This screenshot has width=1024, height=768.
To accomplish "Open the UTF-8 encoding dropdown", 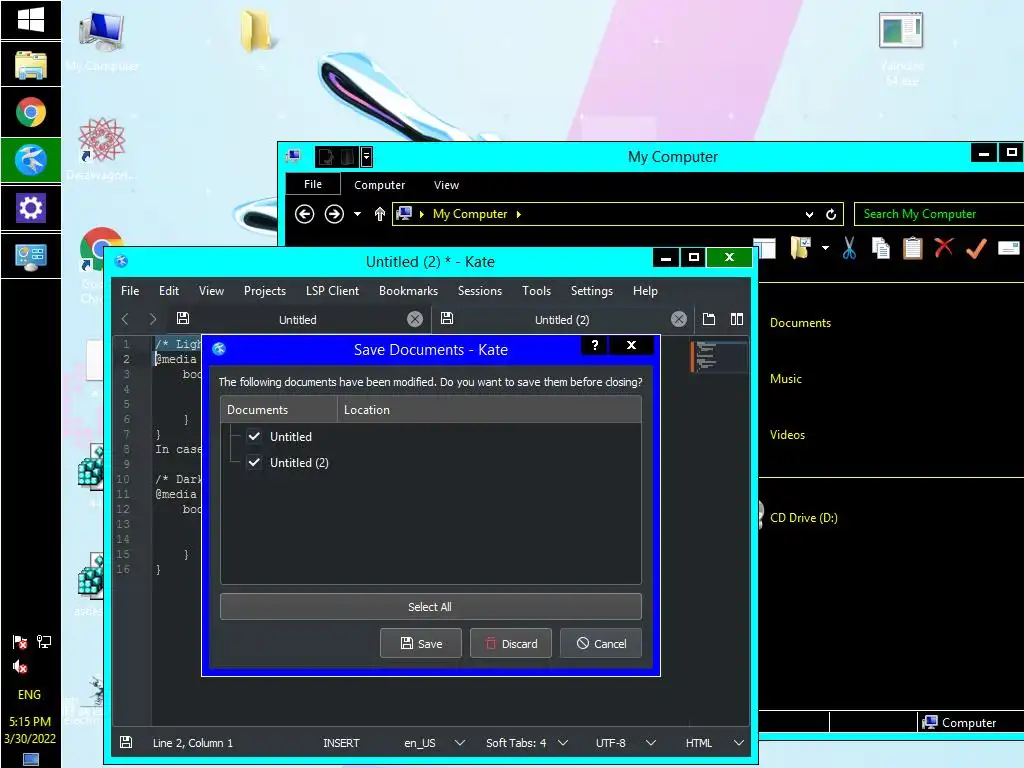I will 626,743.
